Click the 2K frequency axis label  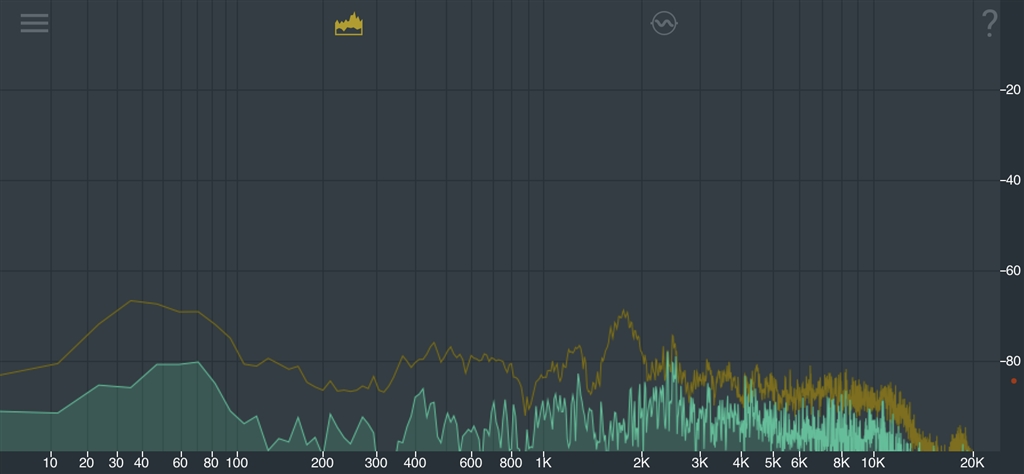(642, 463)
